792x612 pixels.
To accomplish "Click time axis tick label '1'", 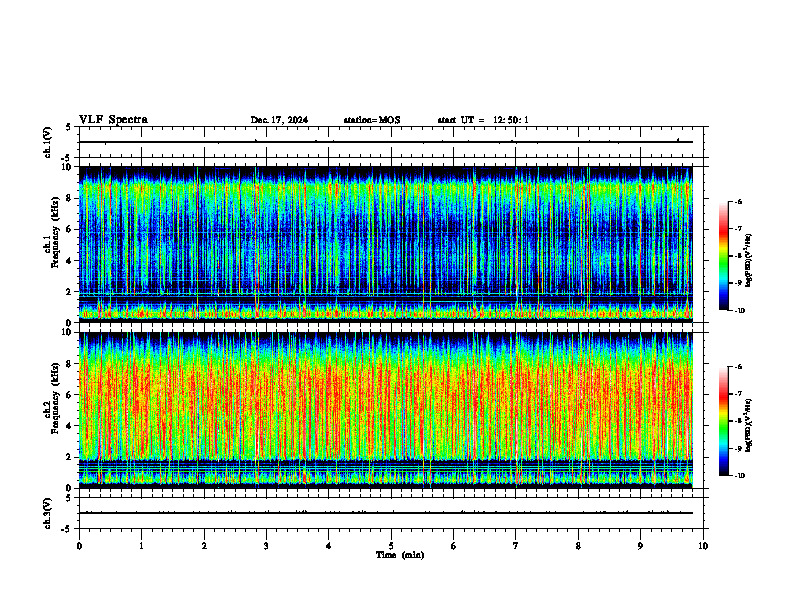I will [x=141, y=546].
